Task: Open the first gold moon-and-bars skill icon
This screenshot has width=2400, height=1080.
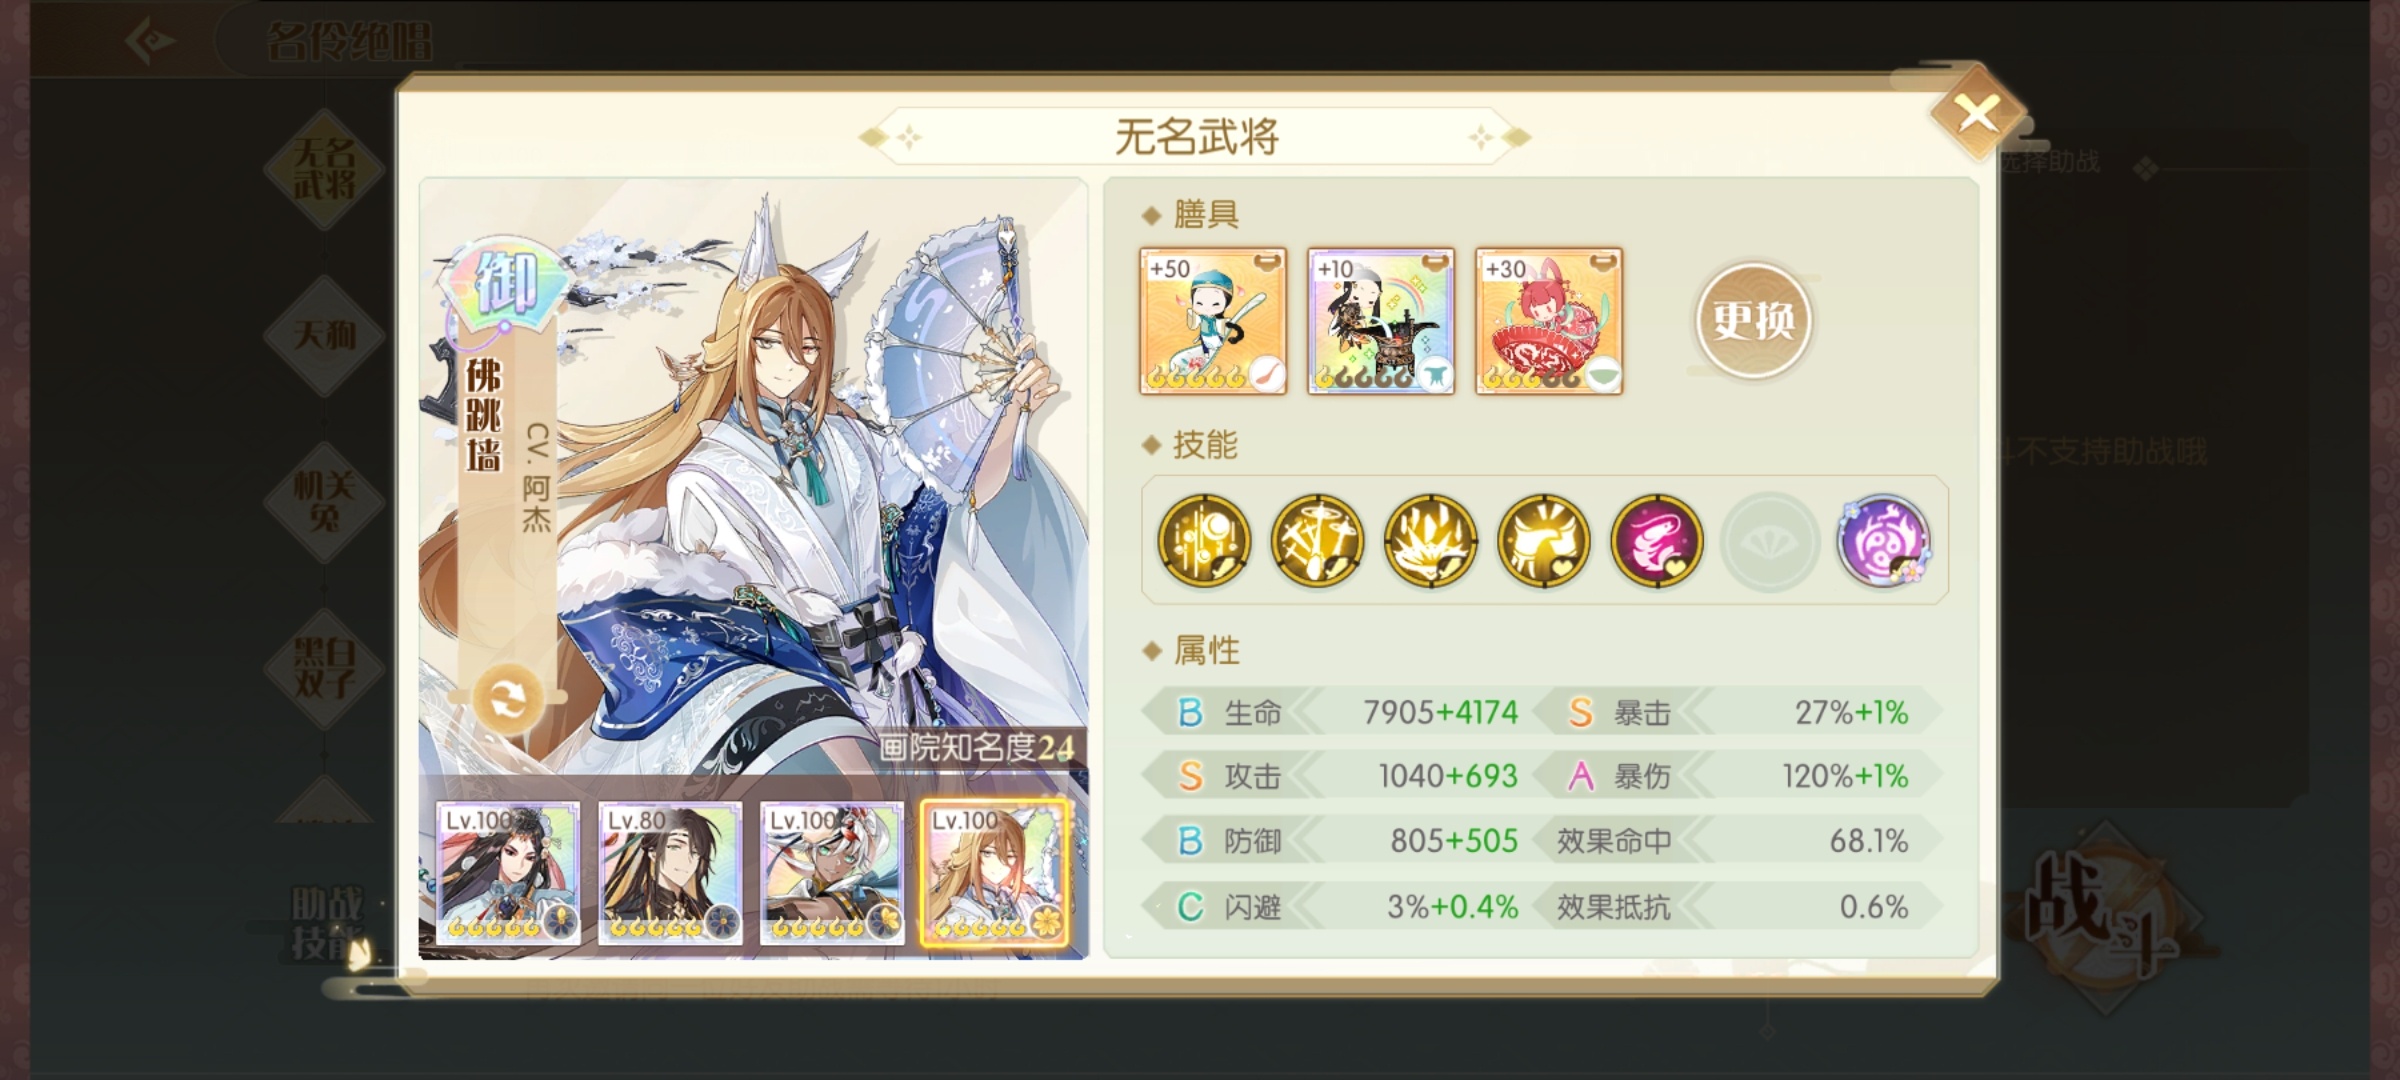Action: point(1204,540)
